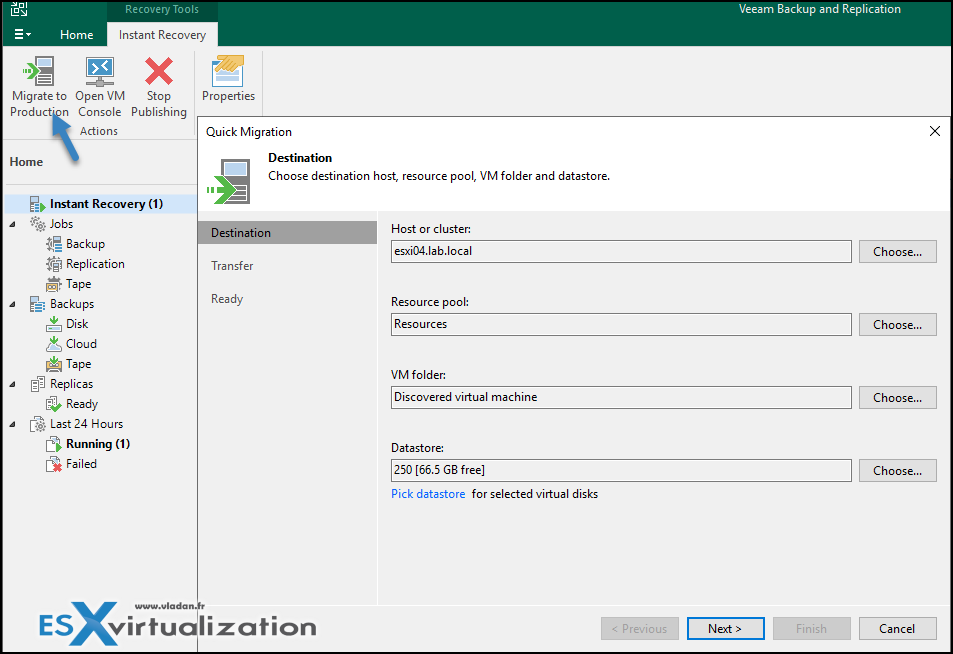Click Next to continue the wizard
953x654 pixels.
click(x=725, y=628)
